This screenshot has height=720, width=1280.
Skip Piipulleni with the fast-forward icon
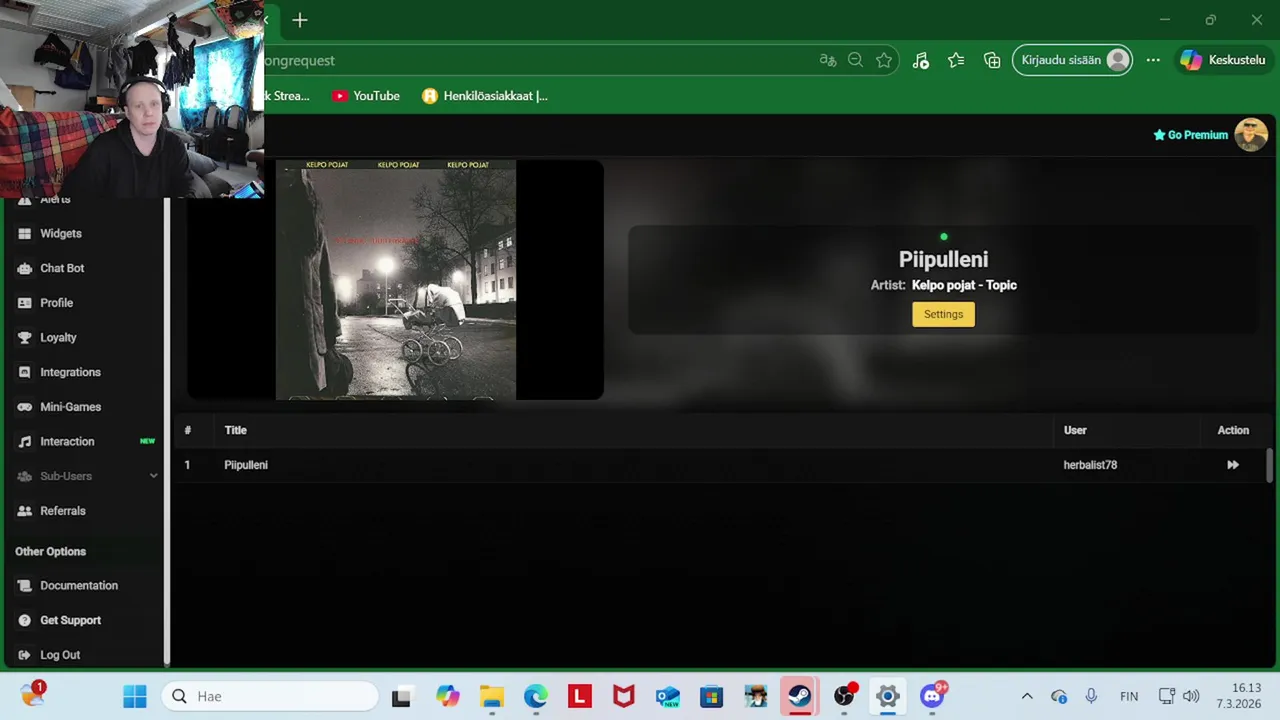click(1233, 465)
